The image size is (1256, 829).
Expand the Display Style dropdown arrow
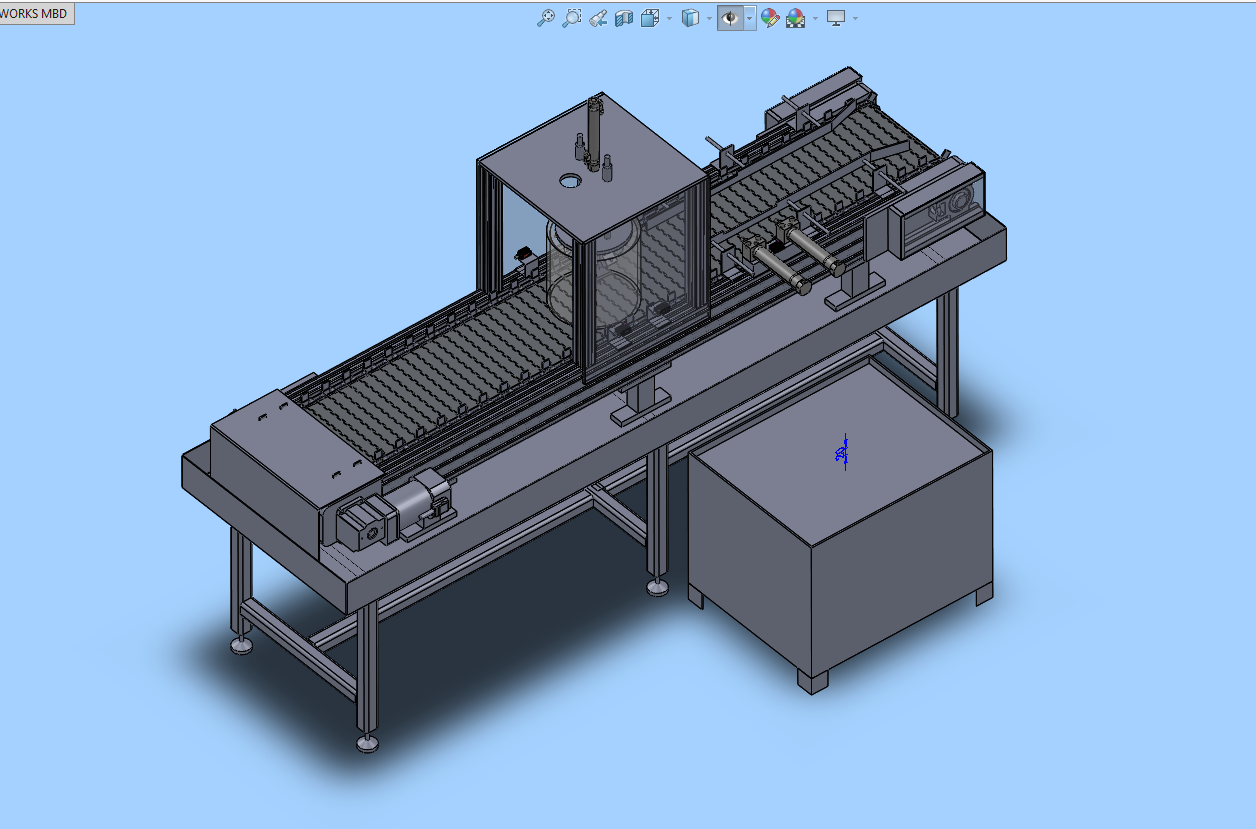click(x=709, y=18)
